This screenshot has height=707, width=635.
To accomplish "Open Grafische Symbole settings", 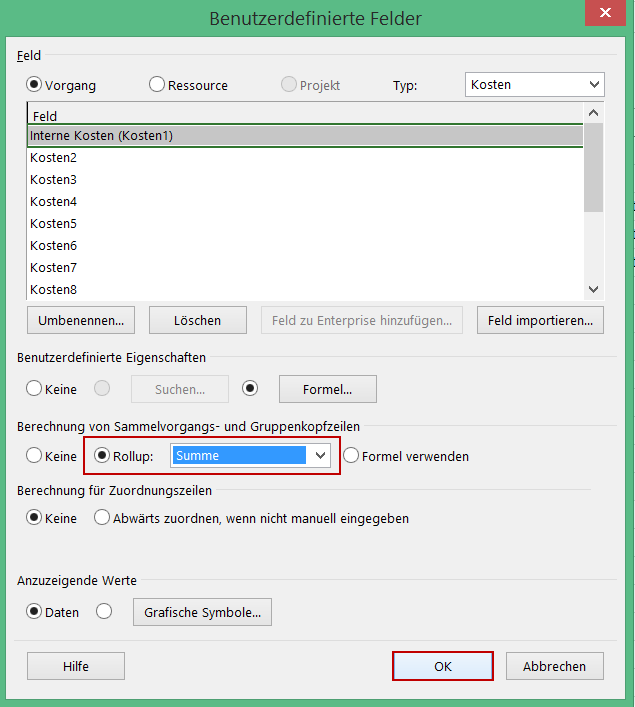I will tap(202, 612).
